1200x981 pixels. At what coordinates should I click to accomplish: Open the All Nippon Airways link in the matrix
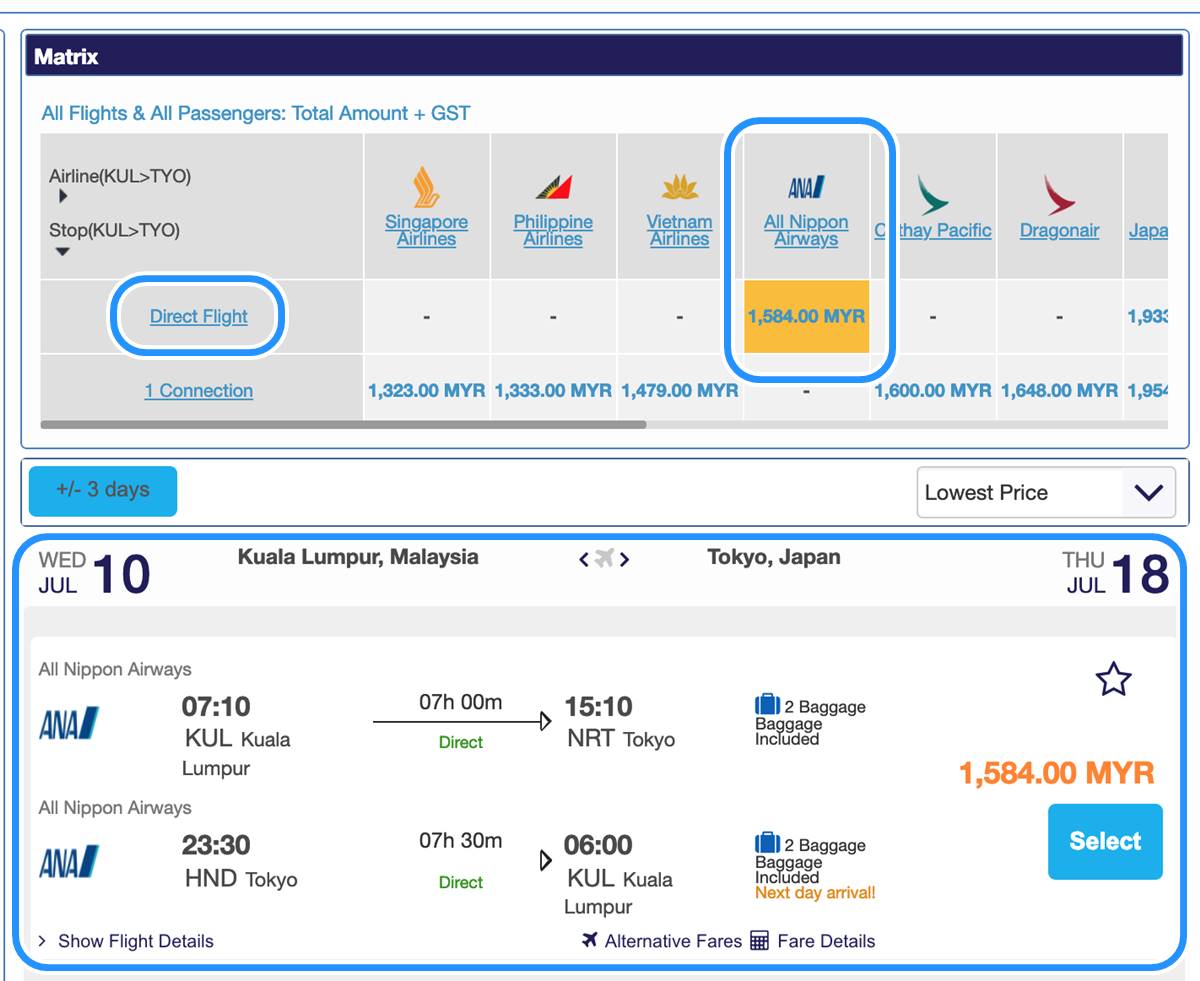[x=806, y=230]
